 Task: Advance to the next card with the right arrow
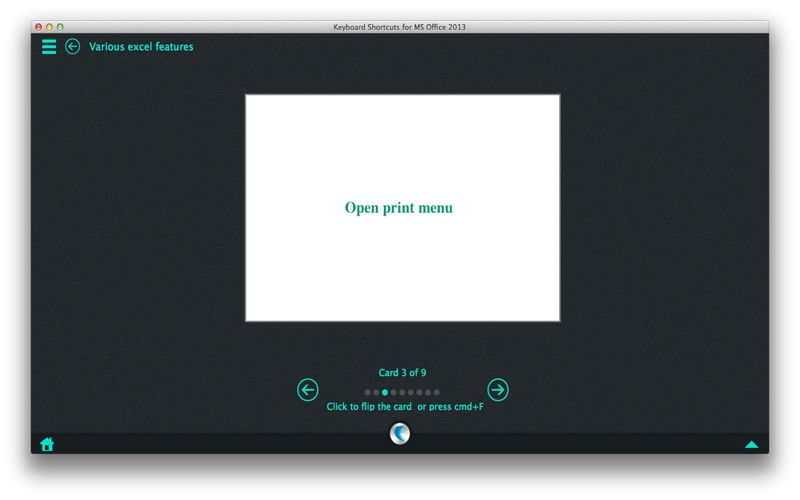[x=497, y=390]
